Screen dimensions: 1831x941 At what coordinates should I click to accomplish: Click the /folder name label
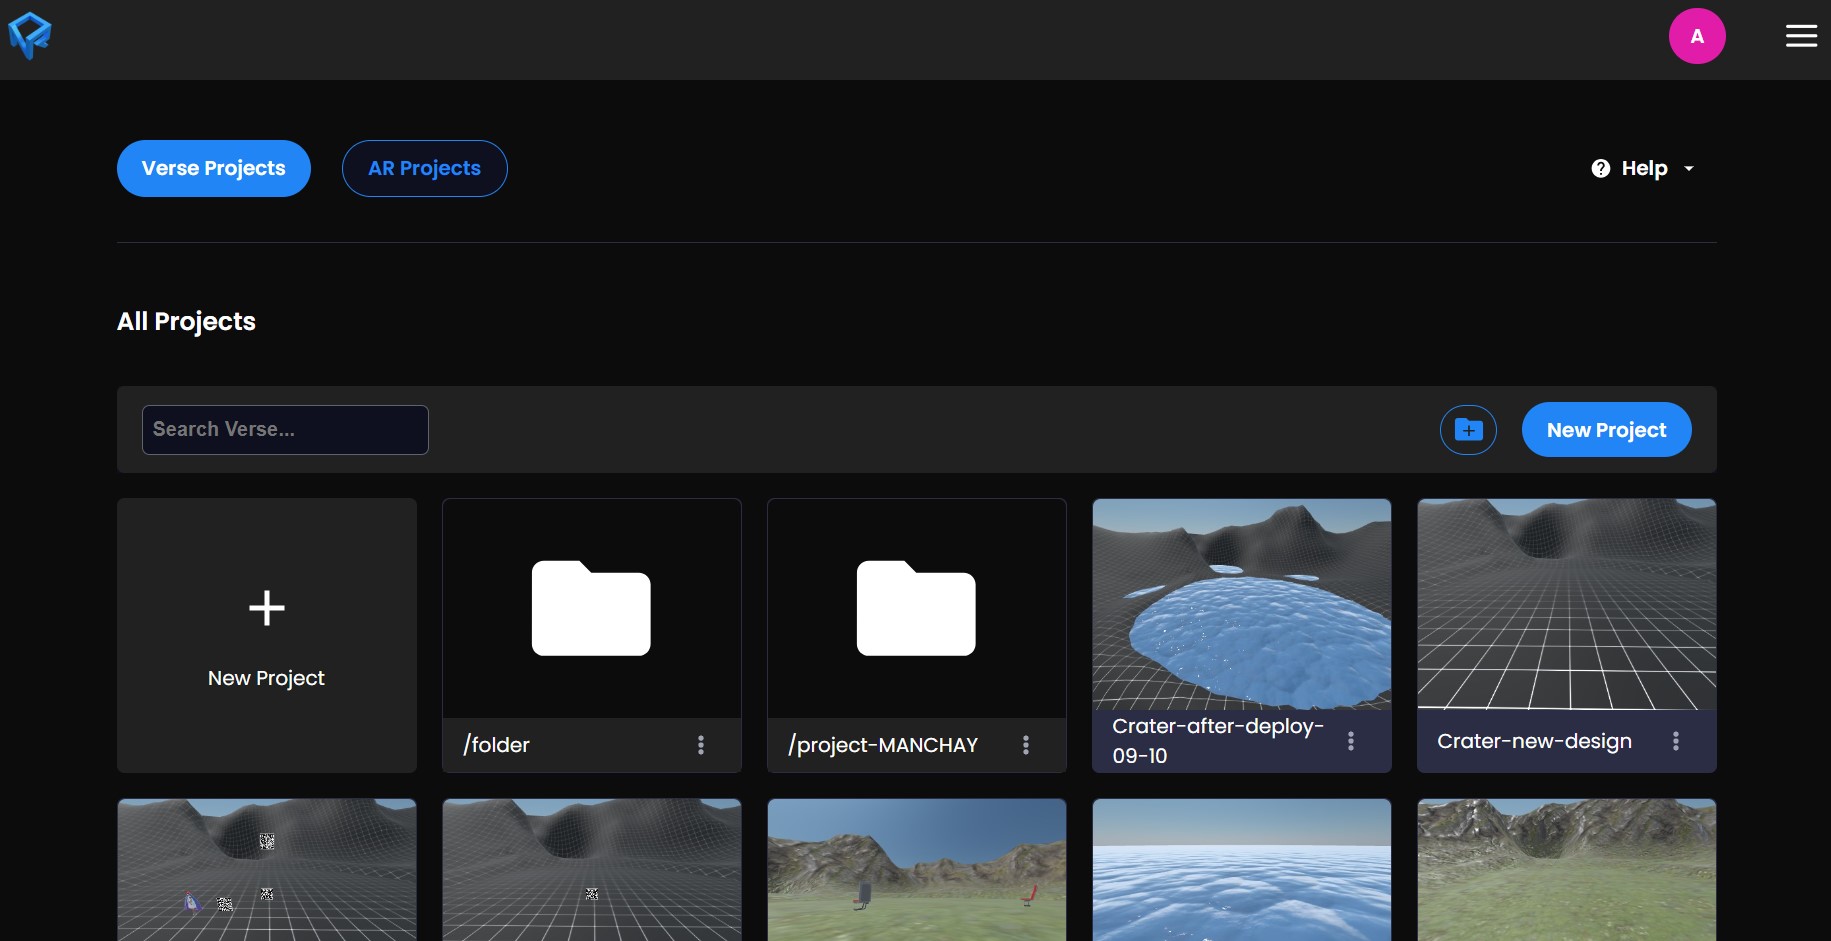(x=496, y=745)
